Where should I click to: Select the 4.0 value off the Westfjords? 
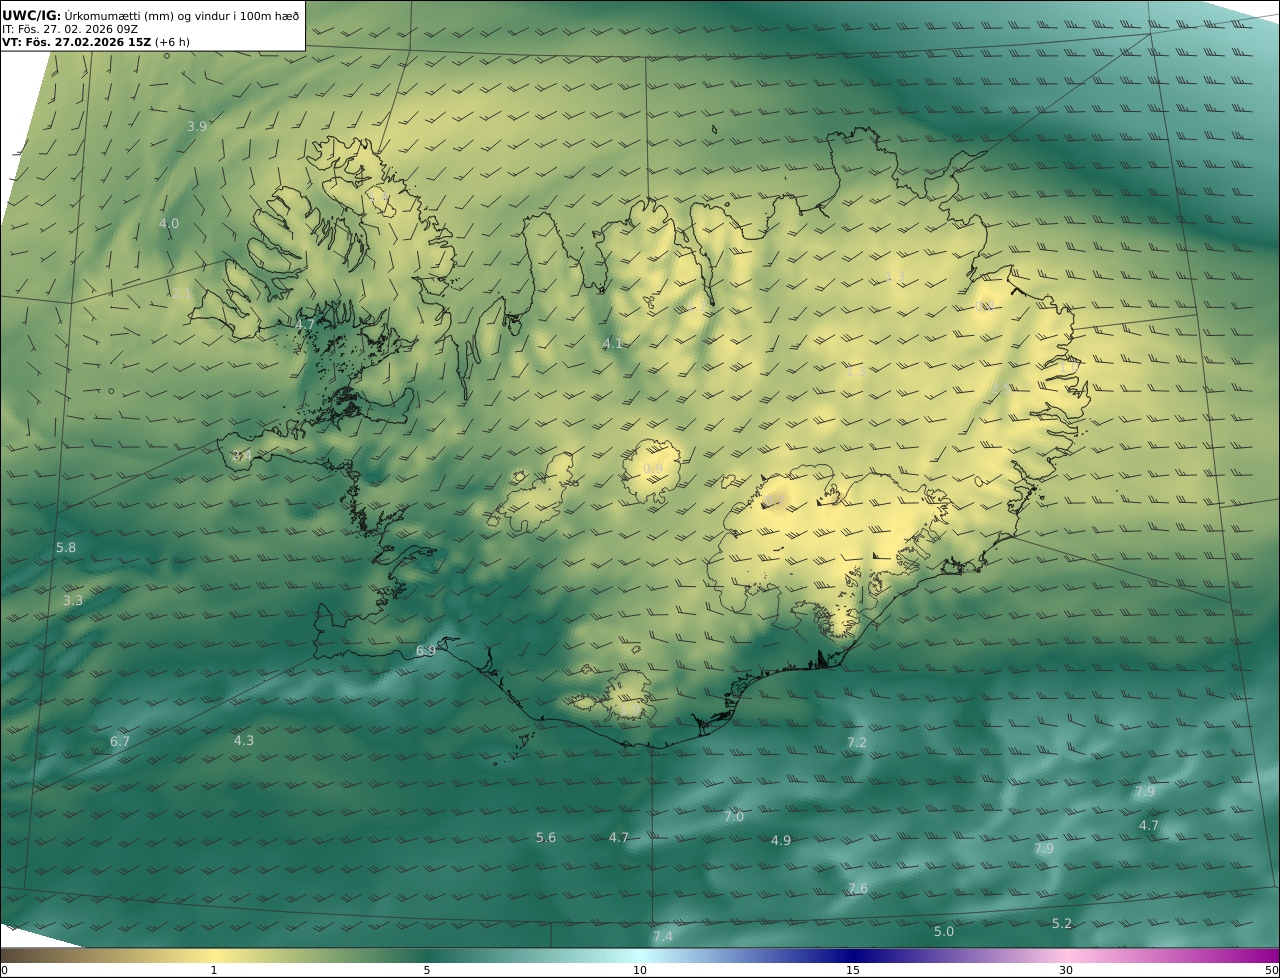(x=169, y=223)
